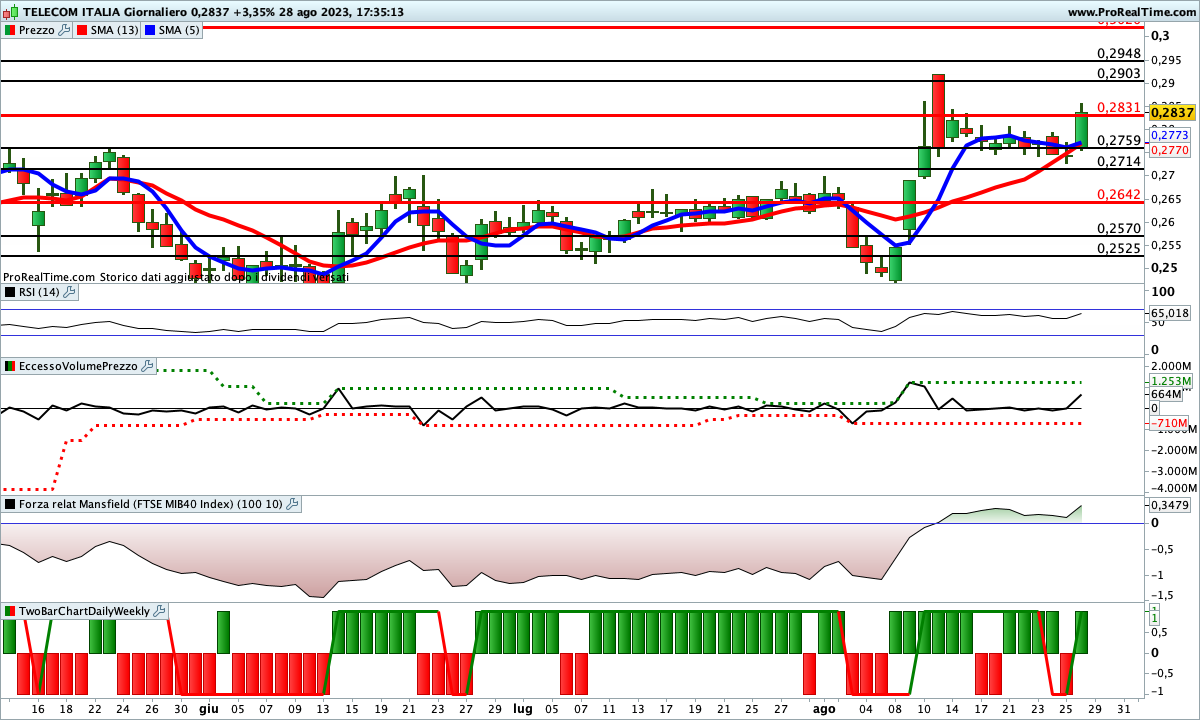Open the EccessoVolumePrezzo settings wrench
The image size is (1200, 720).
[x=148, y=367]
